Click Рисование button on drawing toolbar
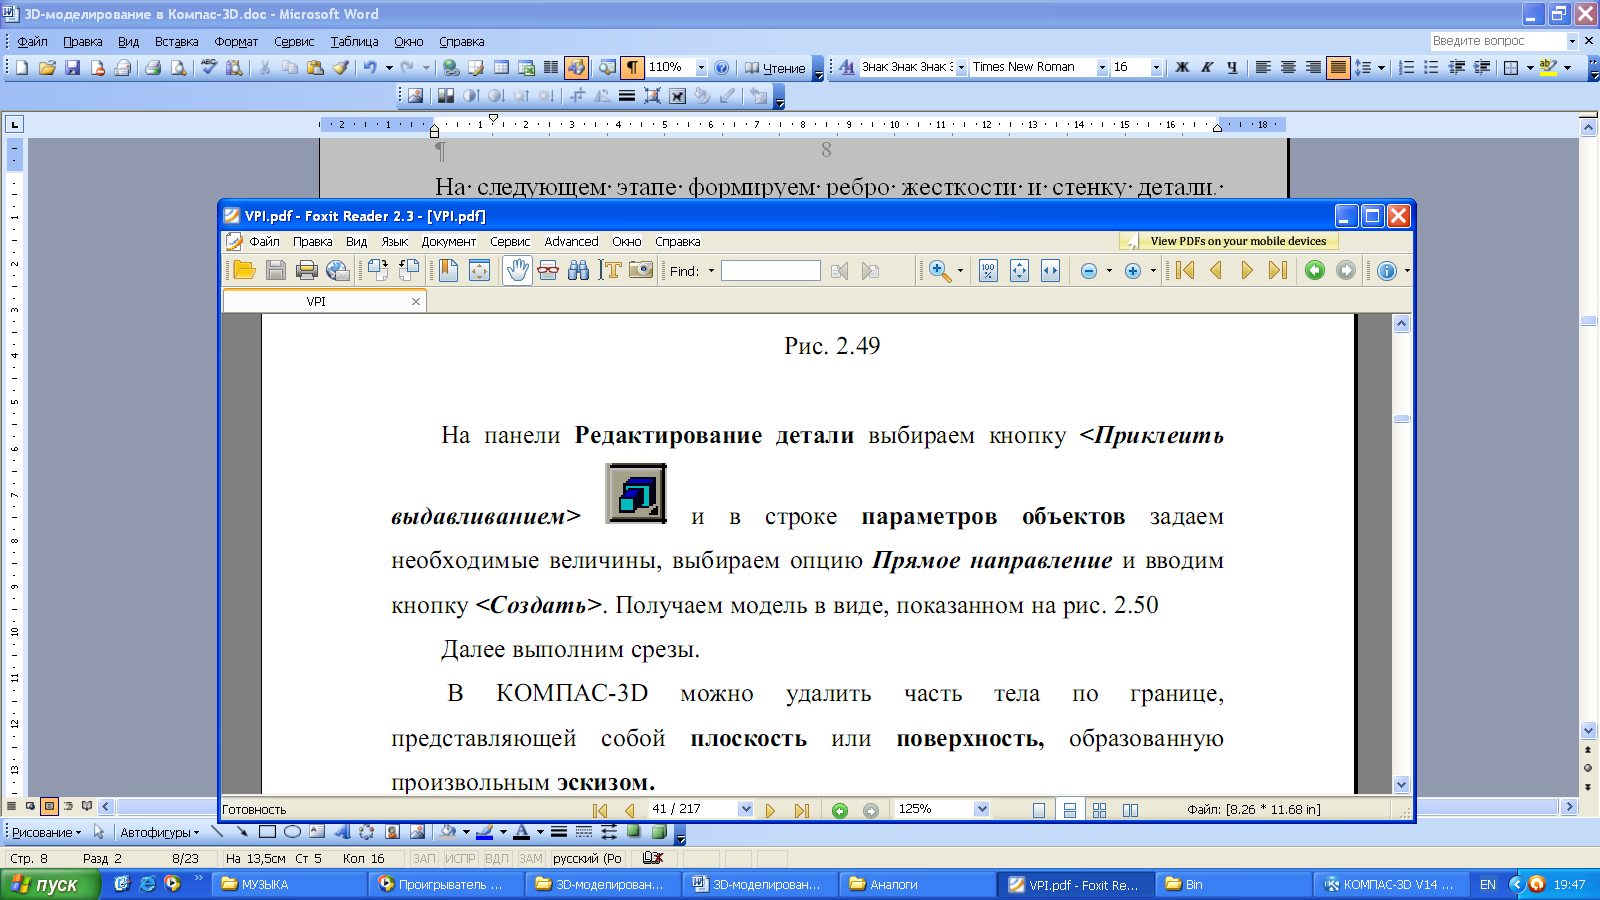The image size is (1600, 900). point(46,832)
